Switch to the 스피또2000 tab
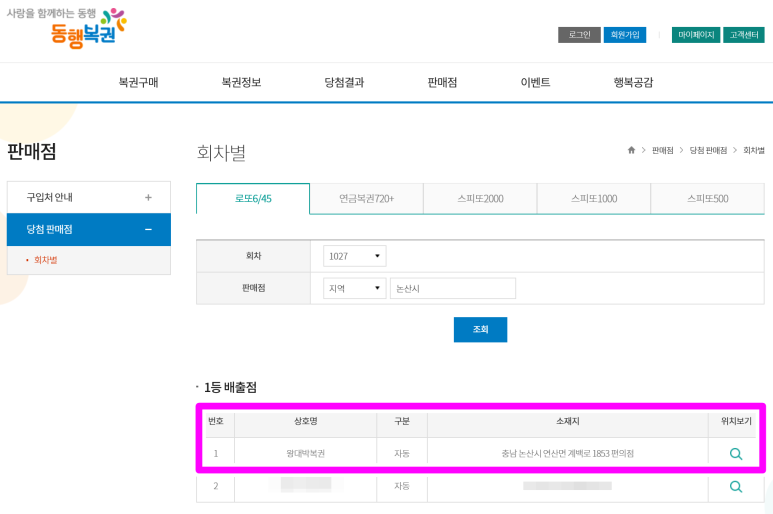The height and width of the screenshot is (514, 773). [480, 199]
